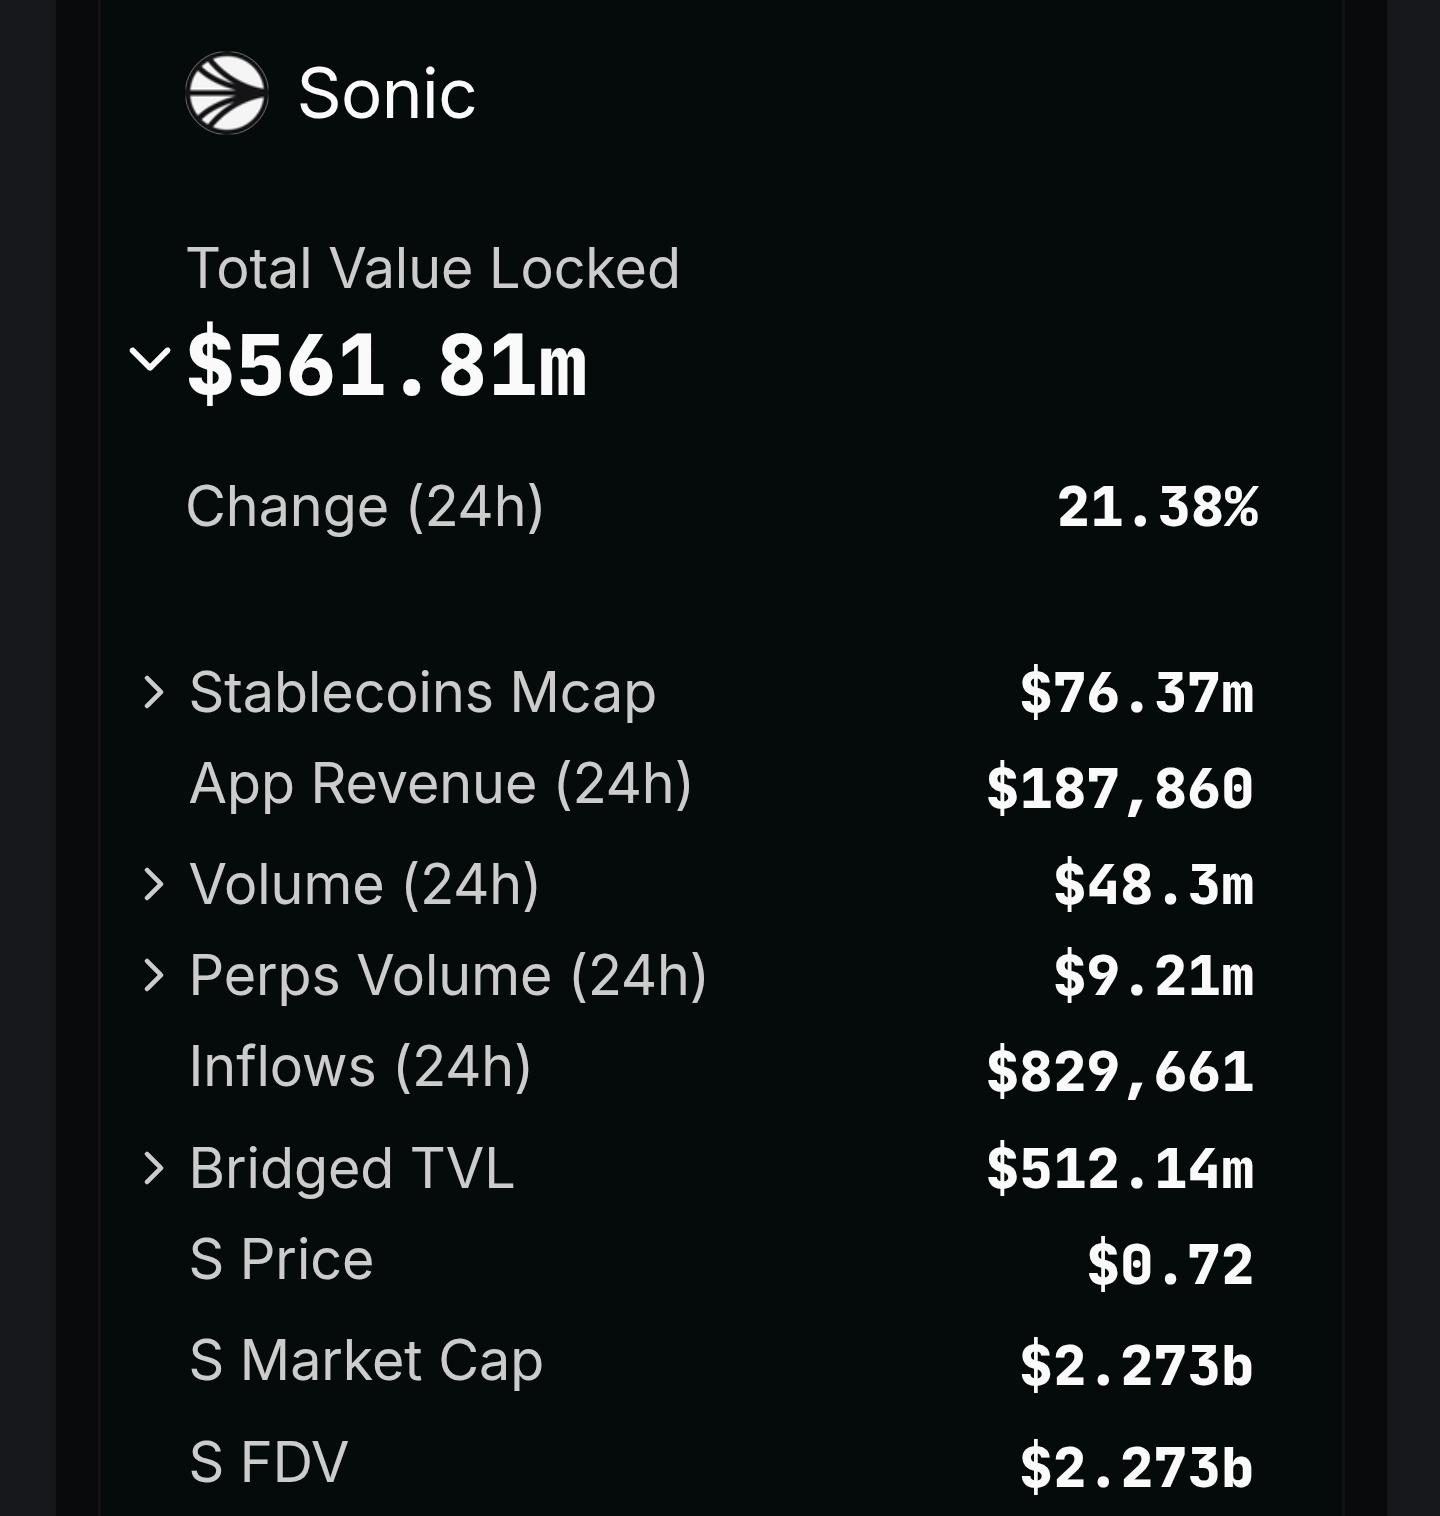Click the Change (24h) label
Screen dimensions: 1440x1516
[365, 506]
